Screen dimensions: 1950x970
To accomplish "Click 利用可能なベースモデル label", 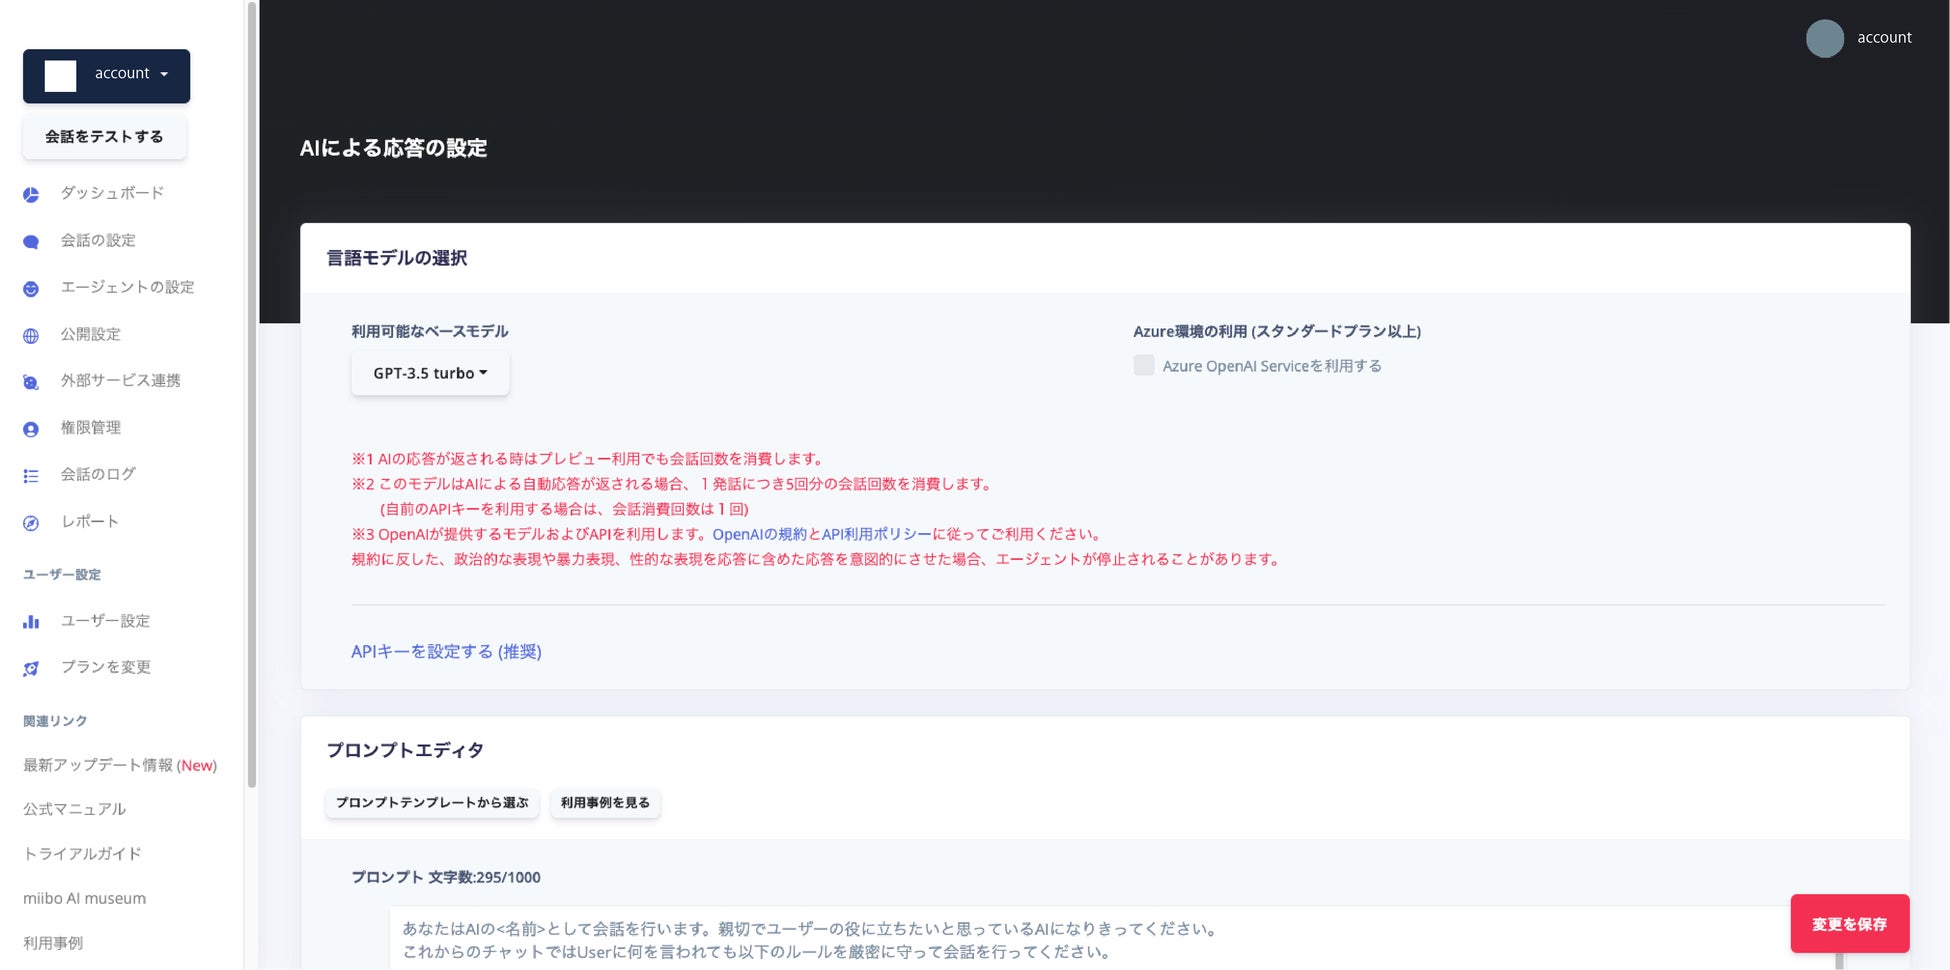I will point(430,331).
